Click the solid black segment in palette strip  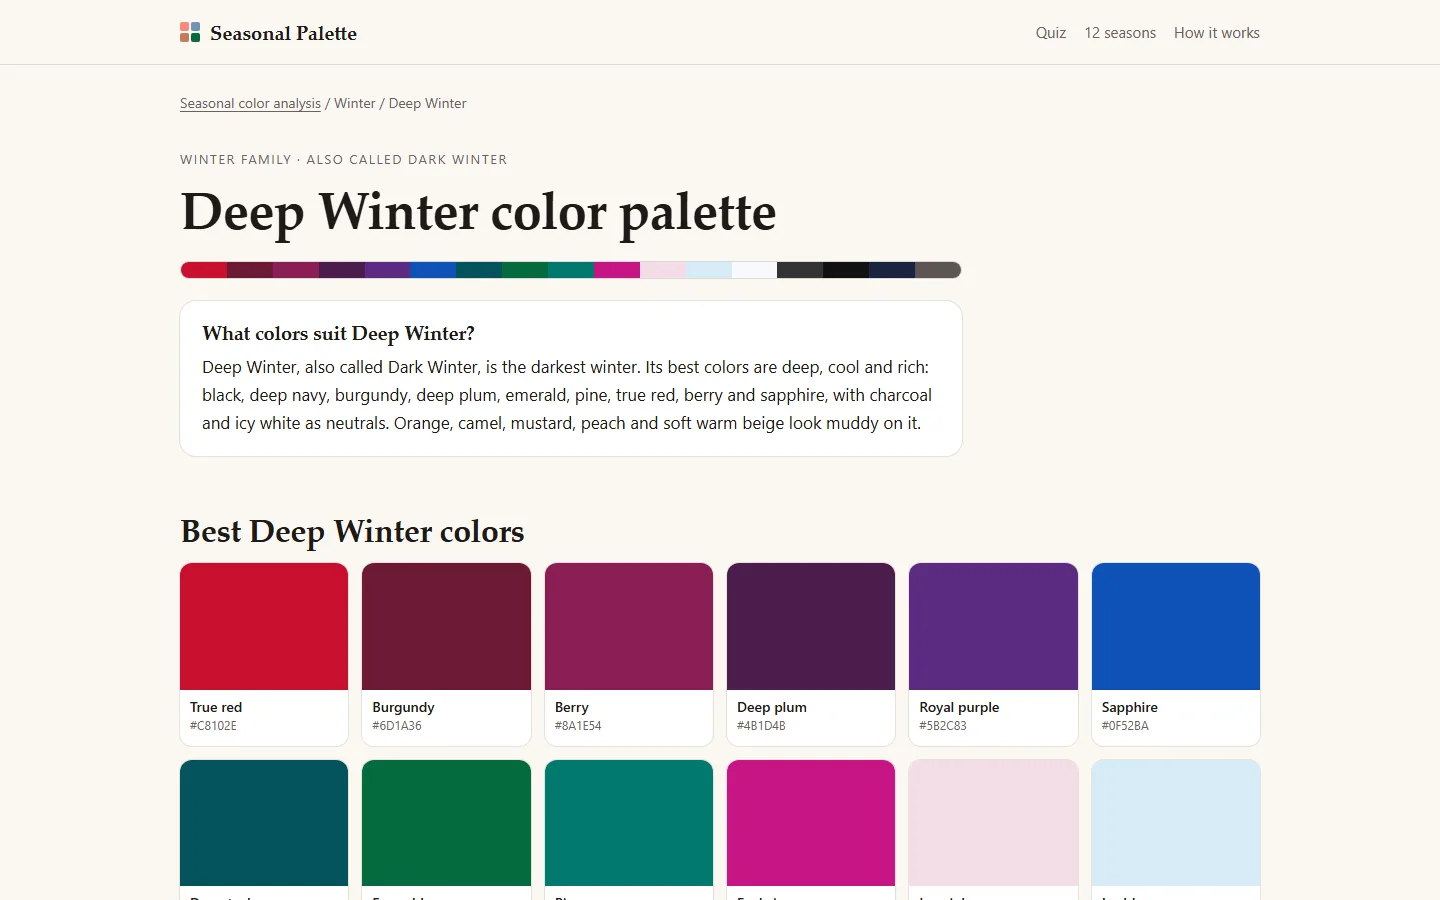point(846,270)
